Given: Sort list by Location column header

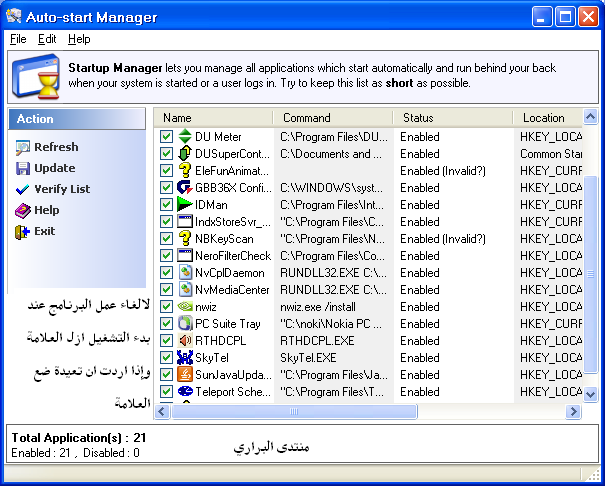Looking at the screenshot, I should [x=548, y=118].
